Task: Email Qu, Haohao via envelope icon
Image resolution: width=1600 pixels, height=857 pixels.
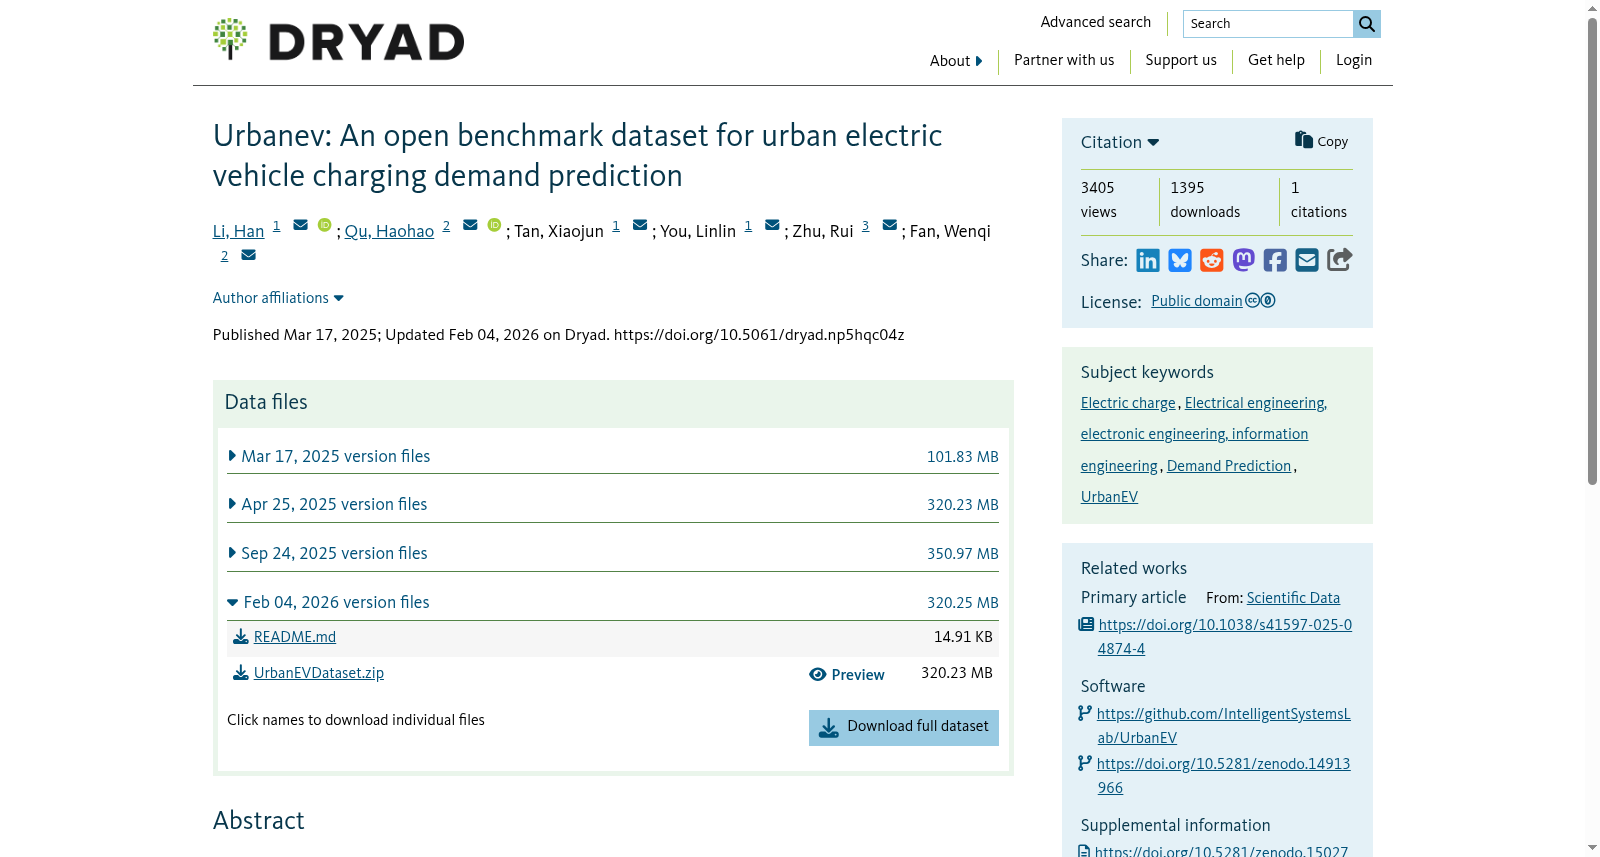Action: (470, 225)
